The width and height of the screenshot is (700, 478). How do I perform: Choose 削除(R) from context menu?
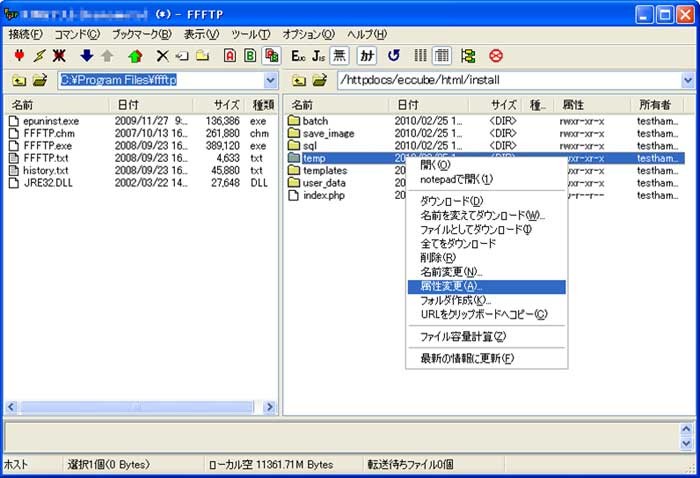487,258
